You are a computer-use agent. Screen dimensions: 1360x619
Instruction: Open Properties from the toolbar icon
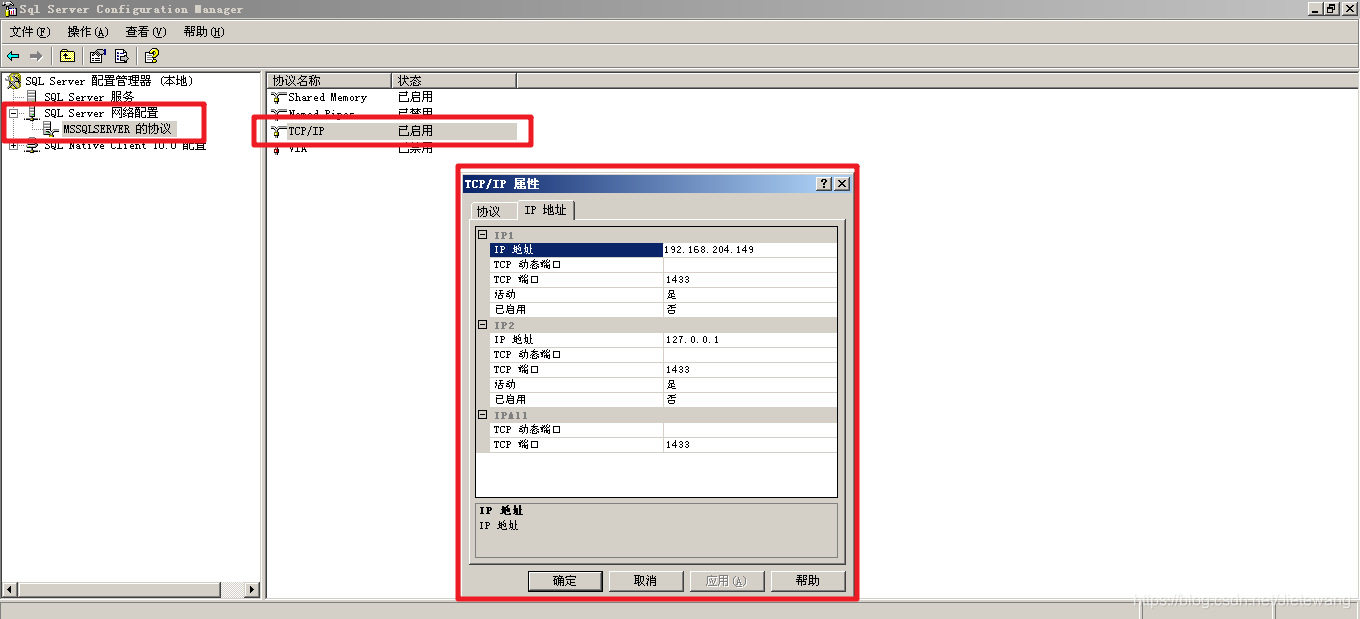coord(98,56)
